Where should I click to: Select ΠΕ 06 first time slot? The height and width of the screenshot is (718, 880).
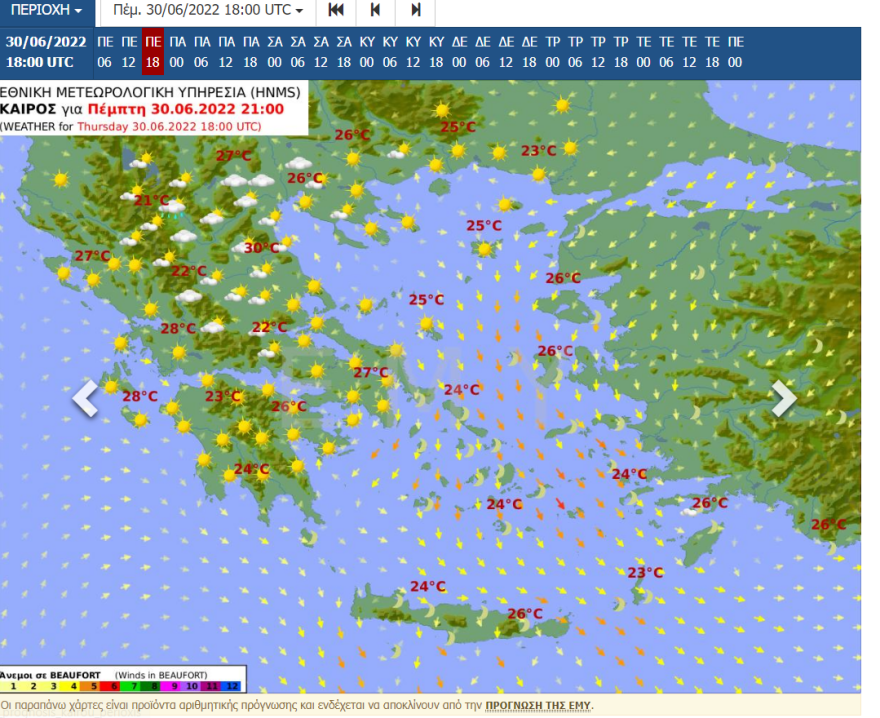(x=105, y=52)
